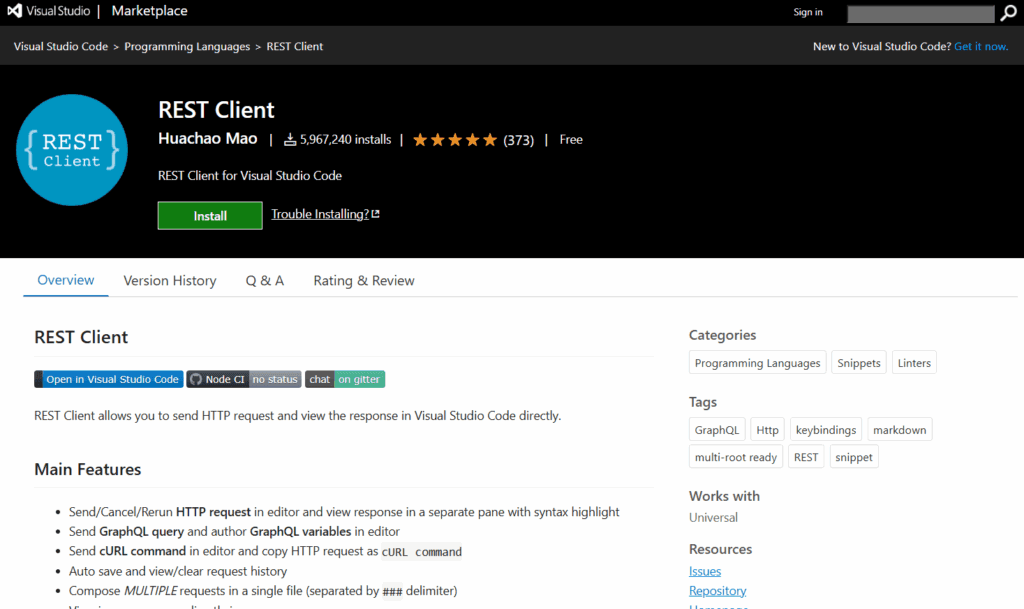
Task: Click the 'Auto save and view/clear request history' line
Action: [x=178, y=571]
